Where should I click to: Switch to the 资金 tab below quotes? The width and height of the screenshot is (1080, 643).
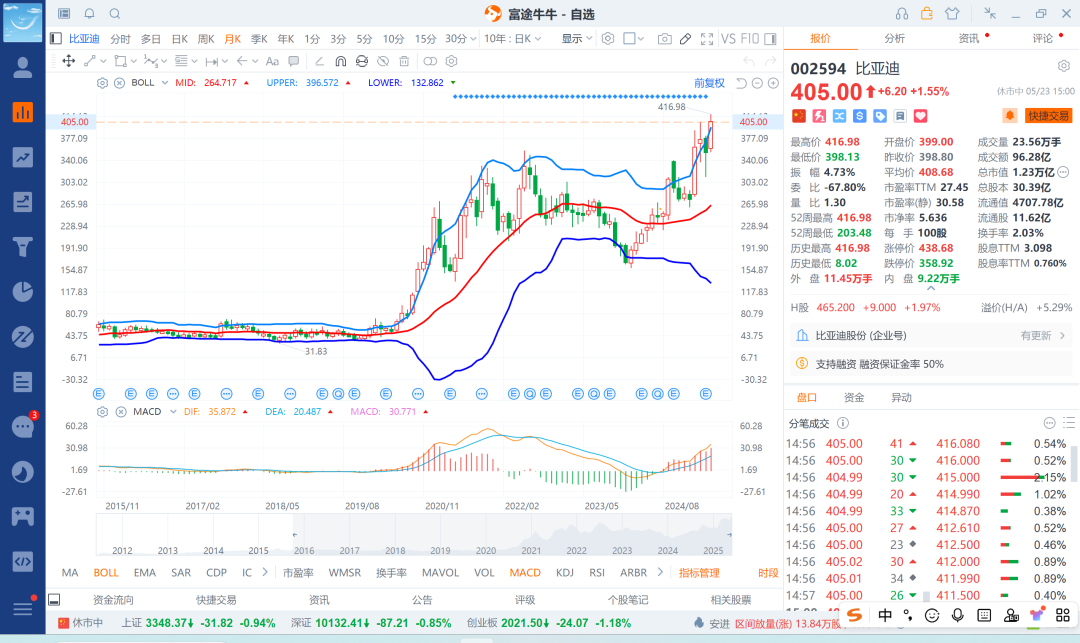click(853, 397)
